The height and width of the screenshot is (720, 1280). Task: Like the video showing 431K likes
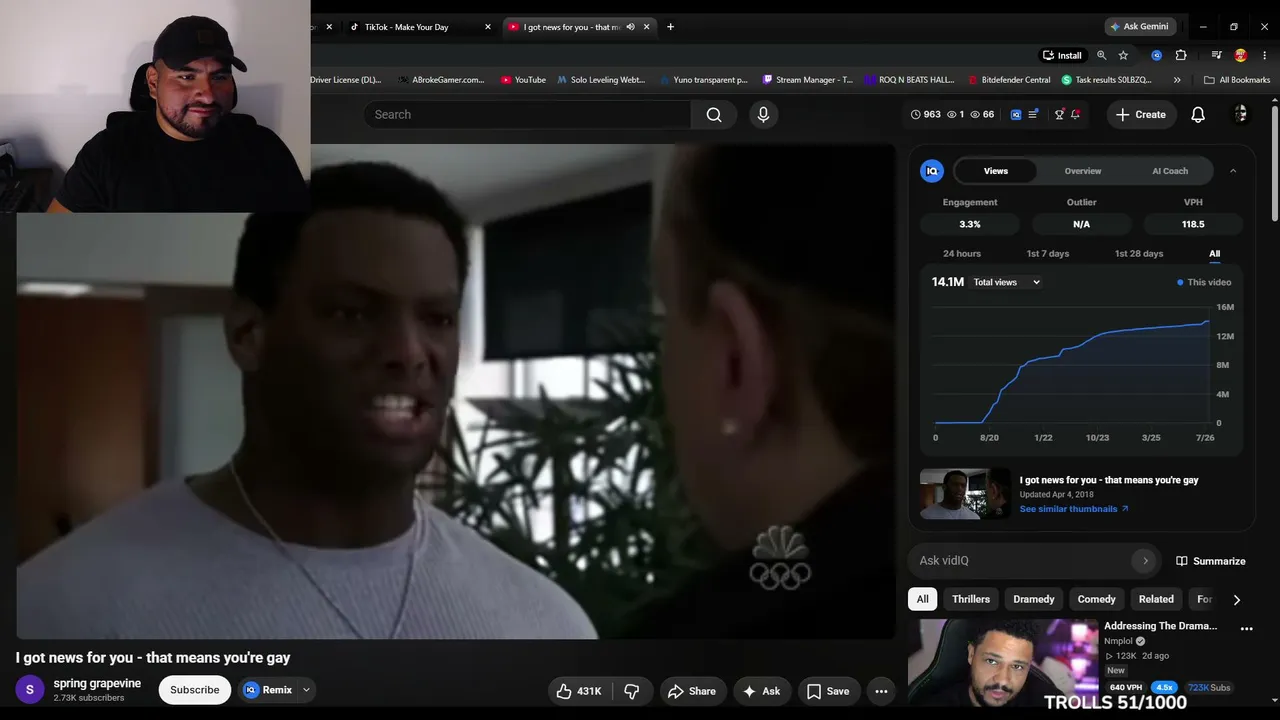(x=579, y=691)
